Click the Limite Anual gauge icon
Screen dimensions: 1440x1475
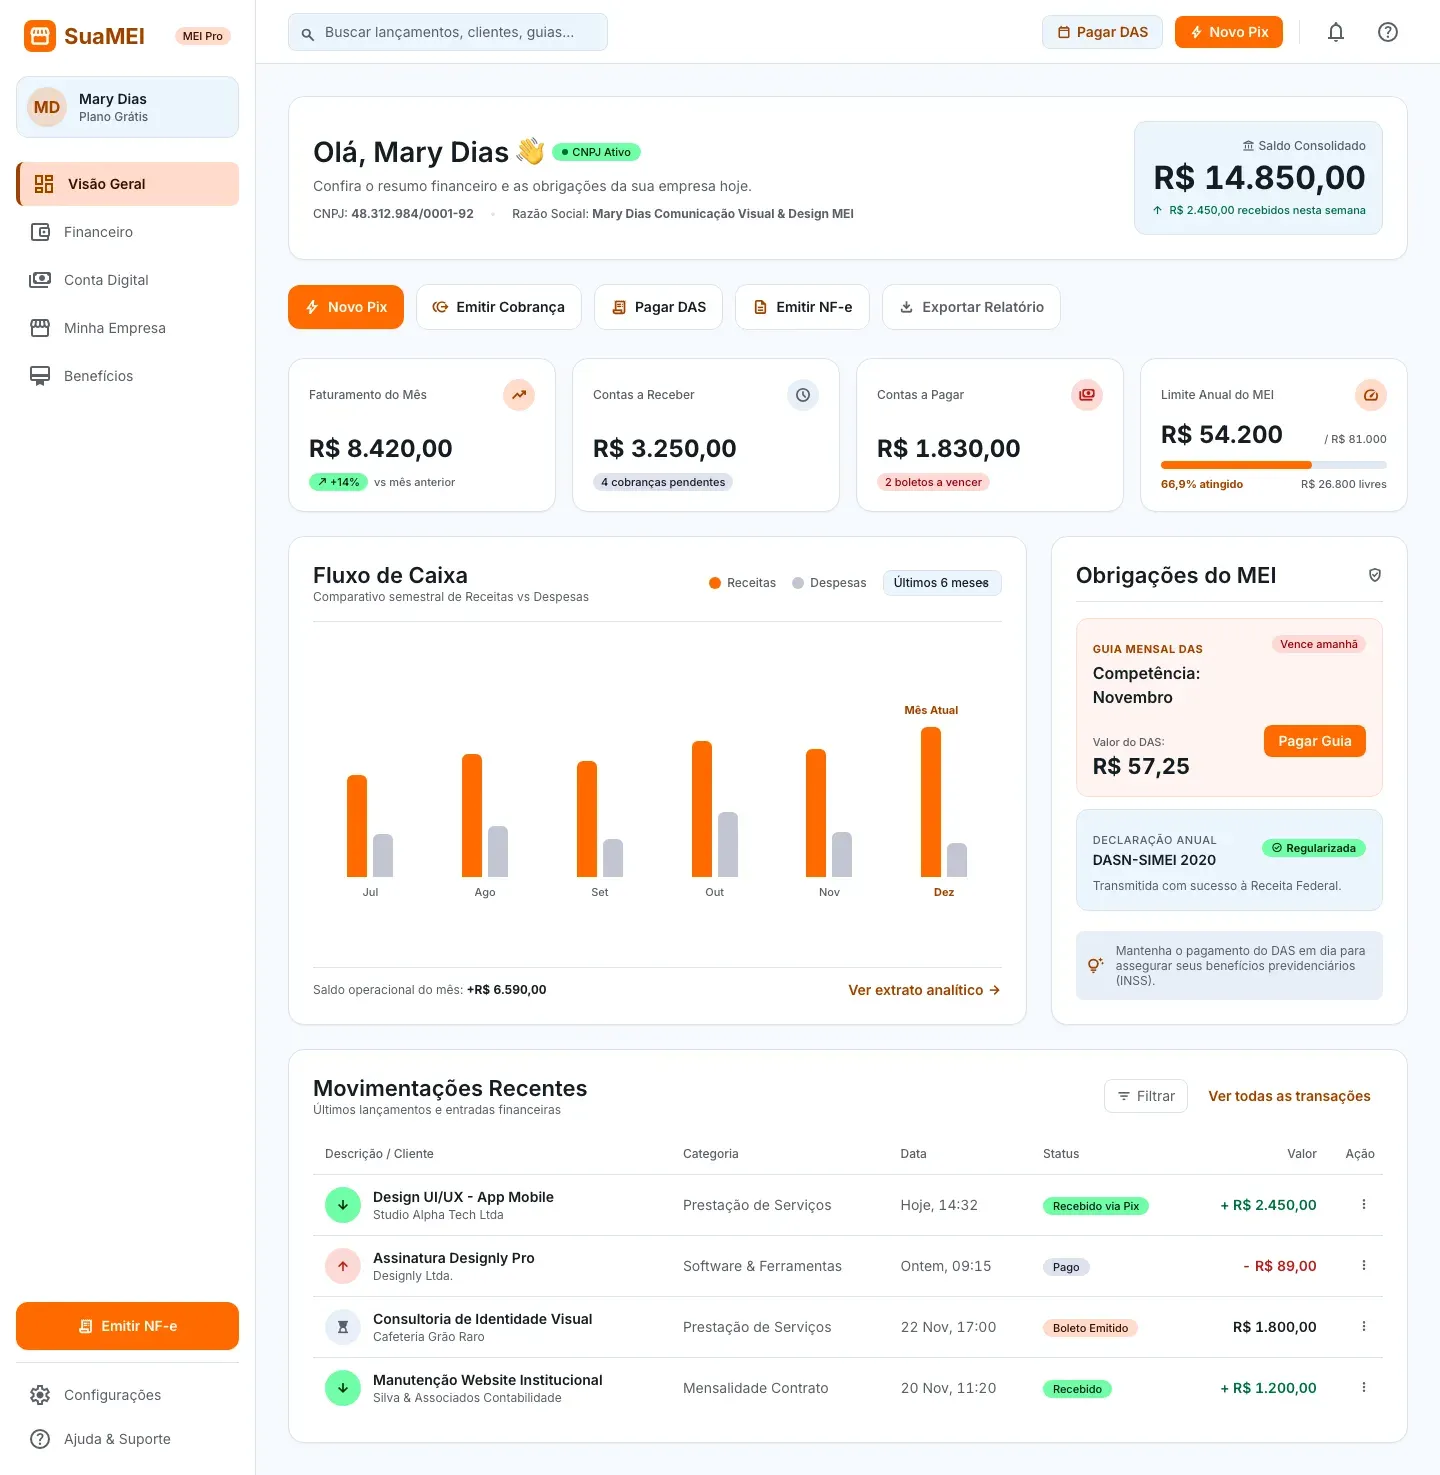(1371, 395)
